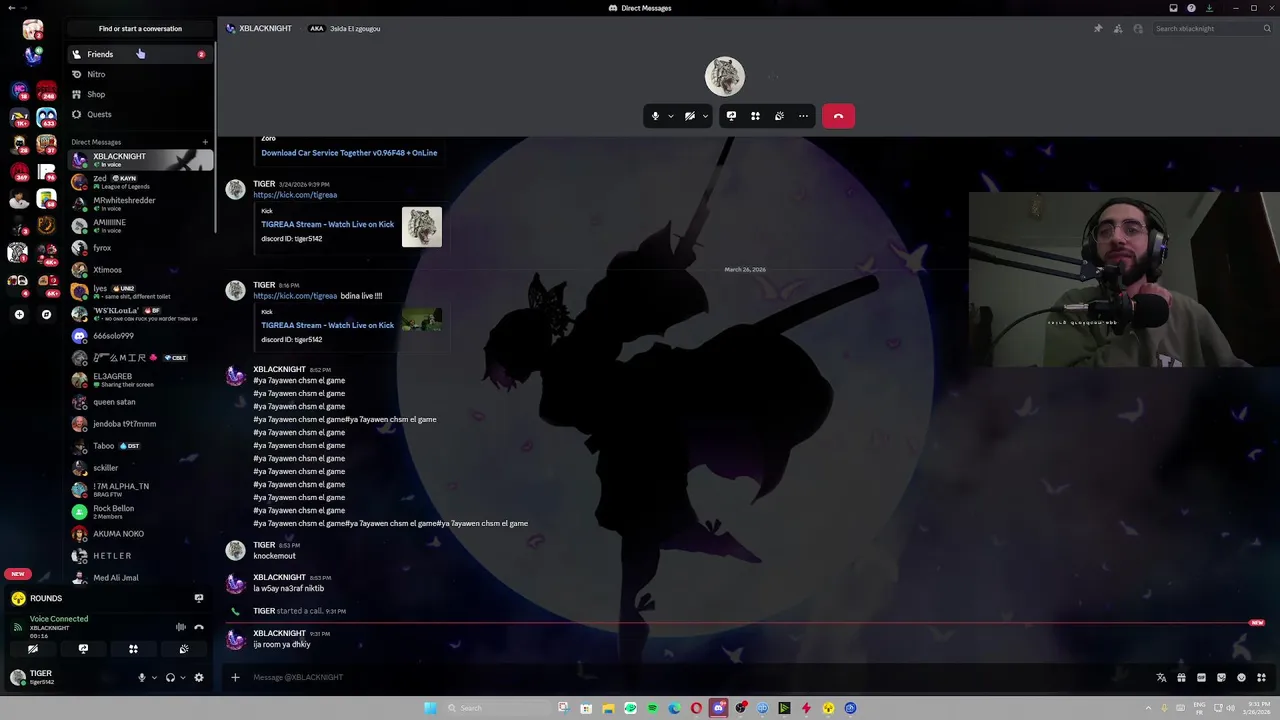Click Find or start a conversation box
This screenshot has height=720, width=1280.
(x=140, y=29)
